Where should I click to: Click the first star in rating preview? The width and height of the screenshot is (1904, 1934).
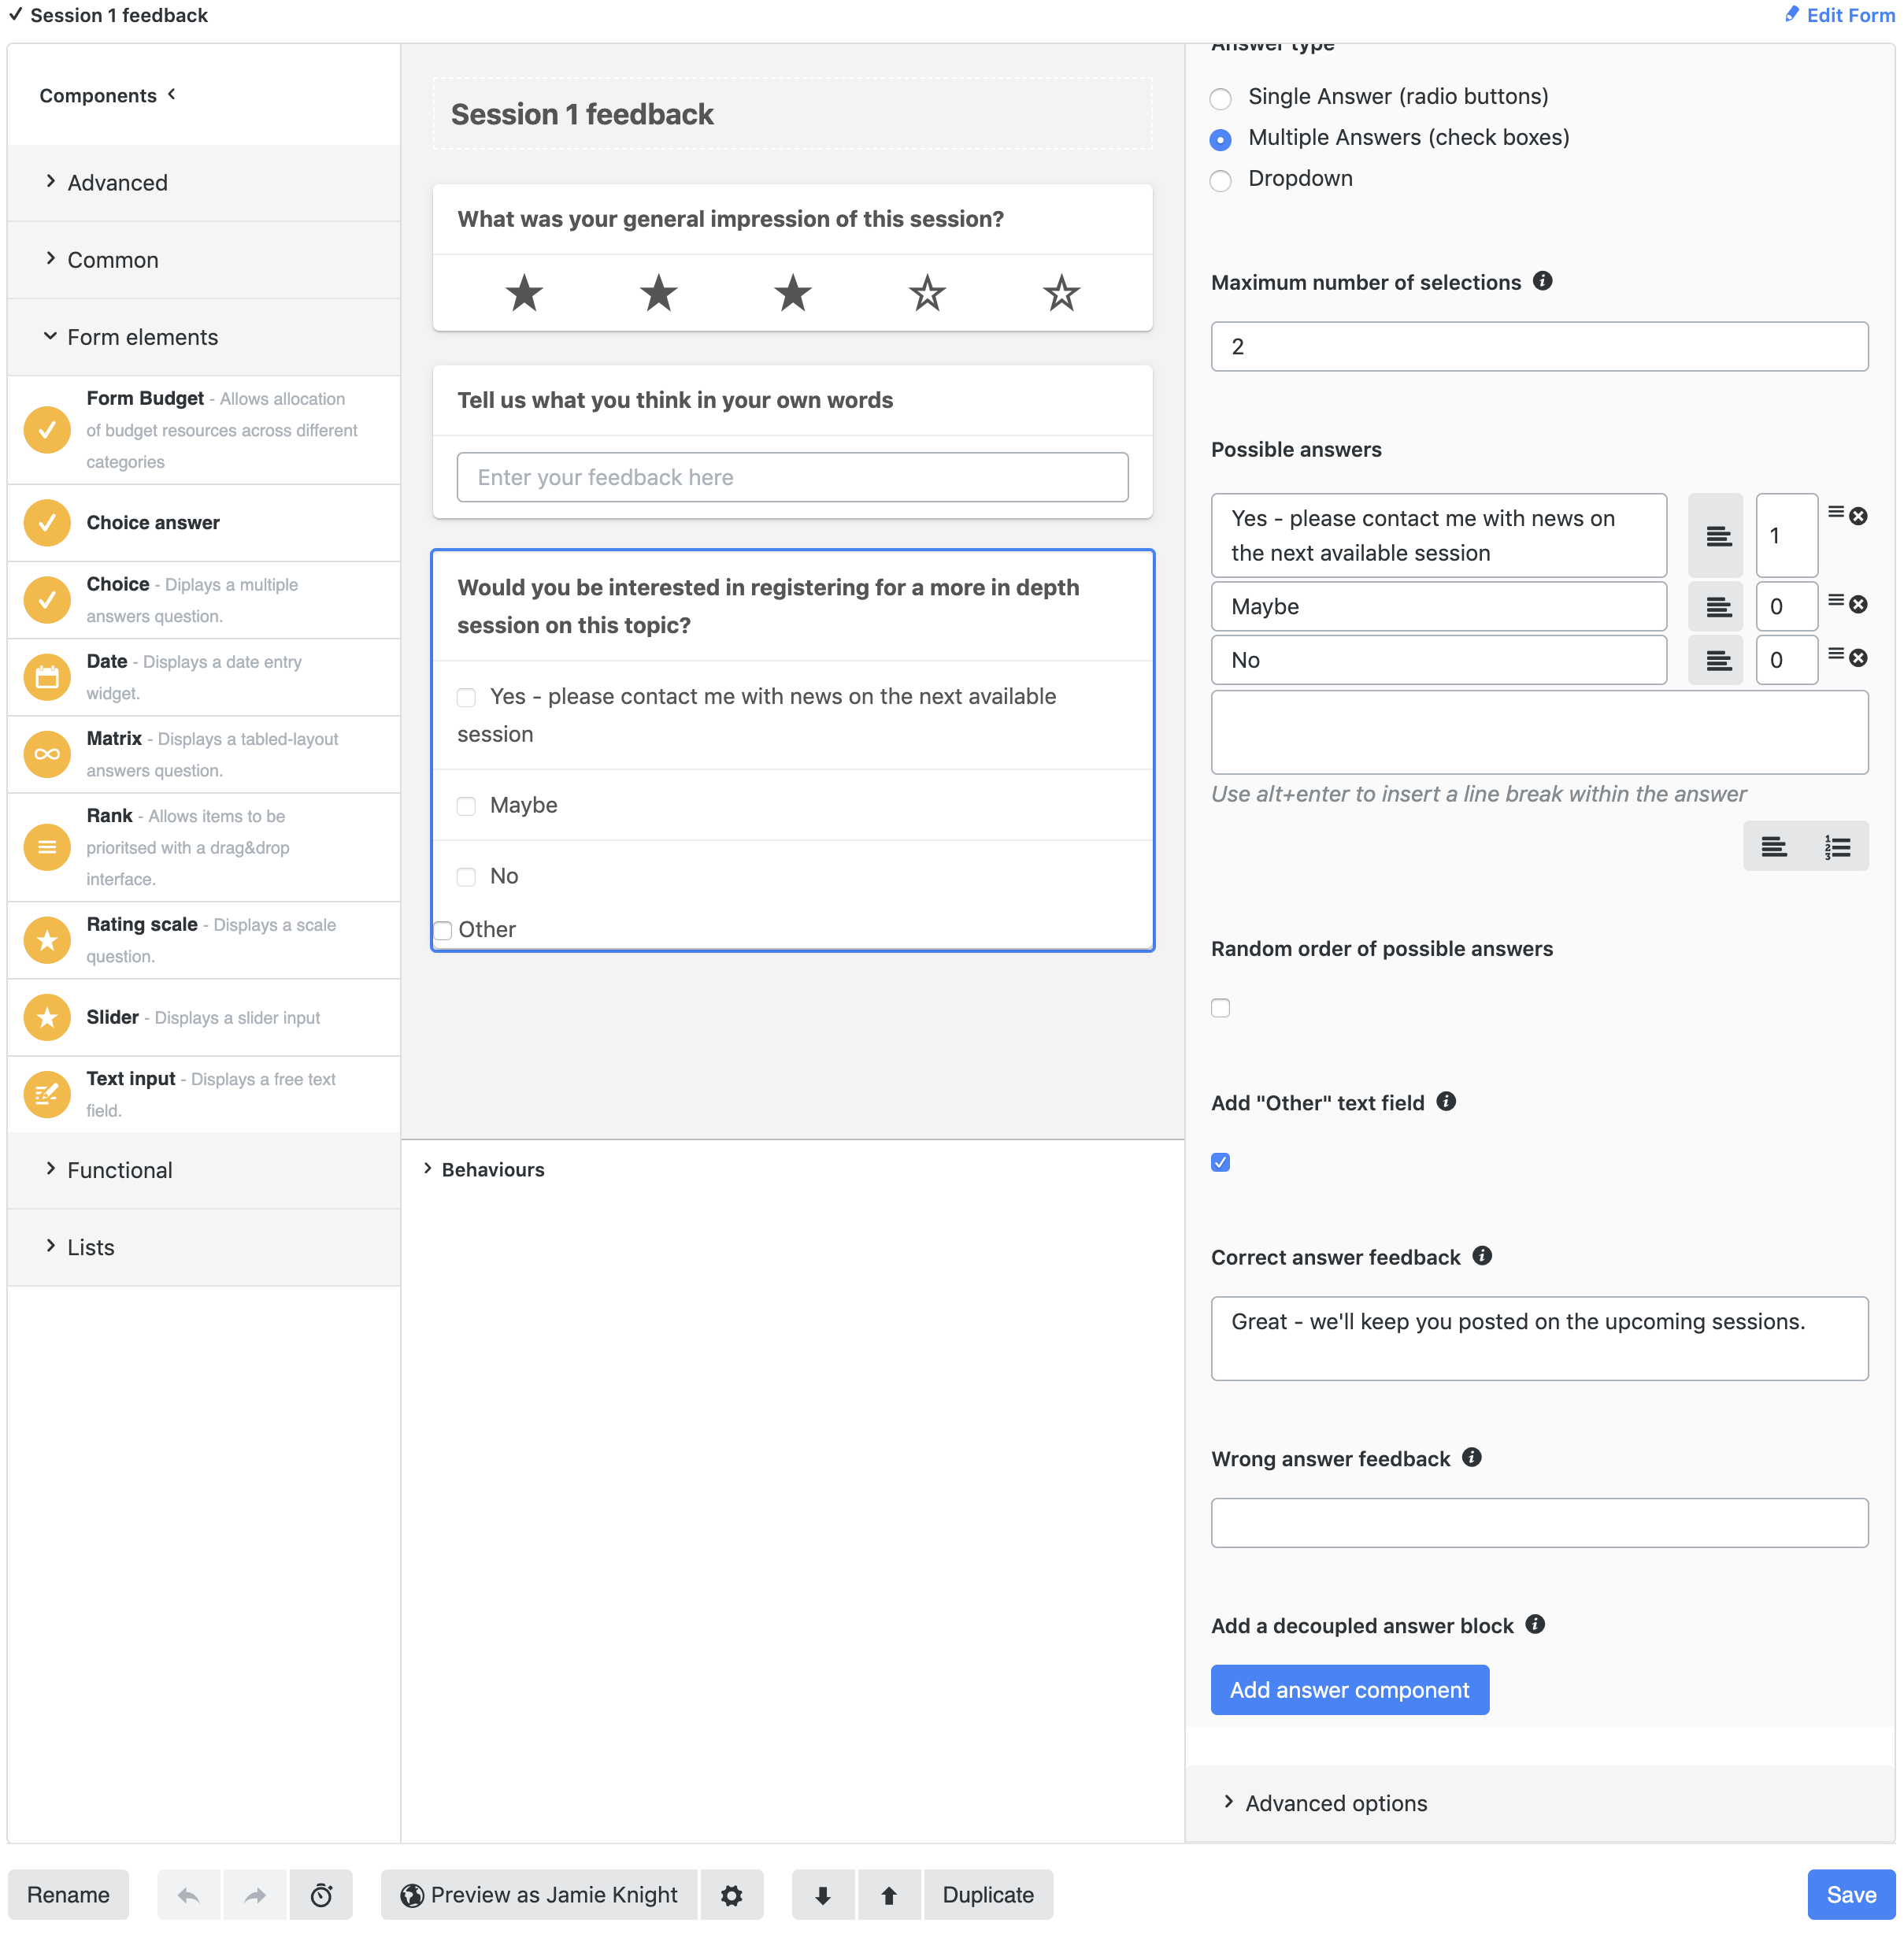pos(524,293)
